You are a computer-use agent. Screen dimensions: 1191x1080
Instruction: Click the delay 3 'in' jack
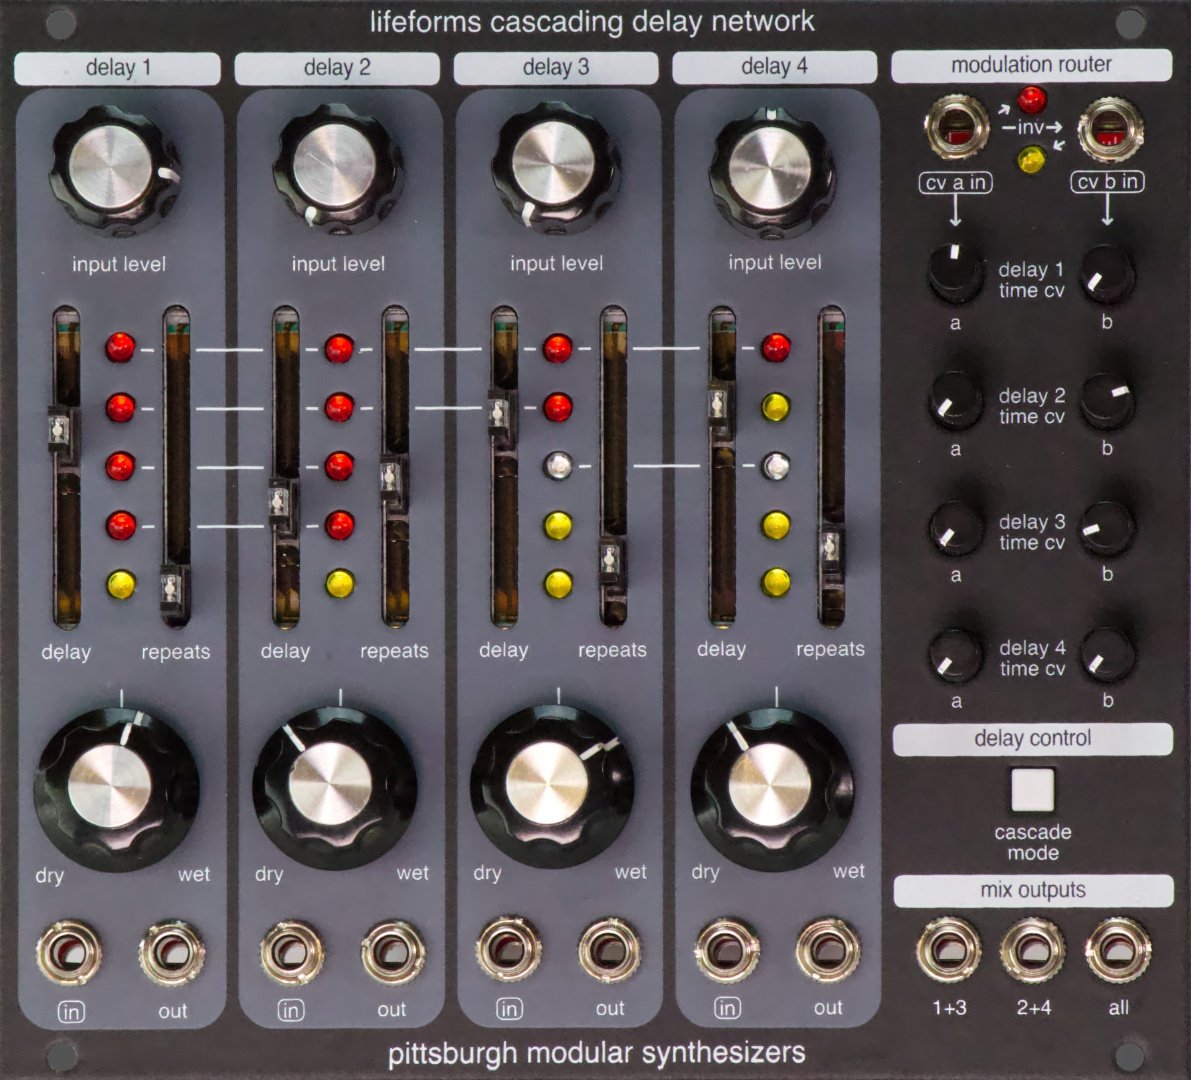[x=509, y=950]
